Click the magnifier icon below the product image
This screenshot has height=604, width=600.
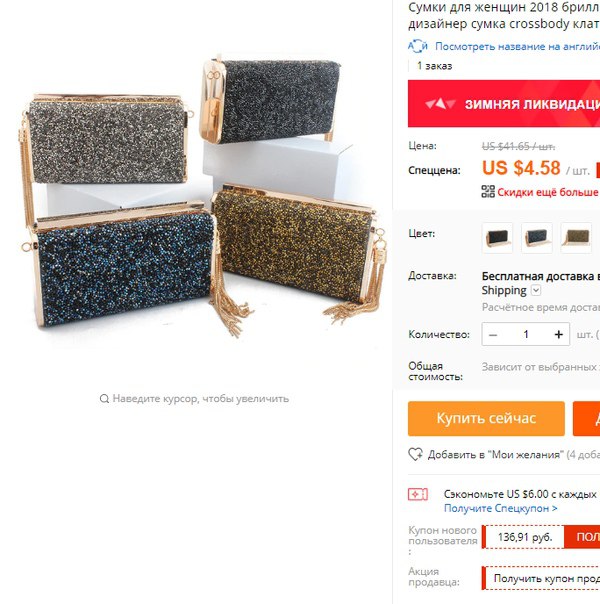[x=104, y=399]
